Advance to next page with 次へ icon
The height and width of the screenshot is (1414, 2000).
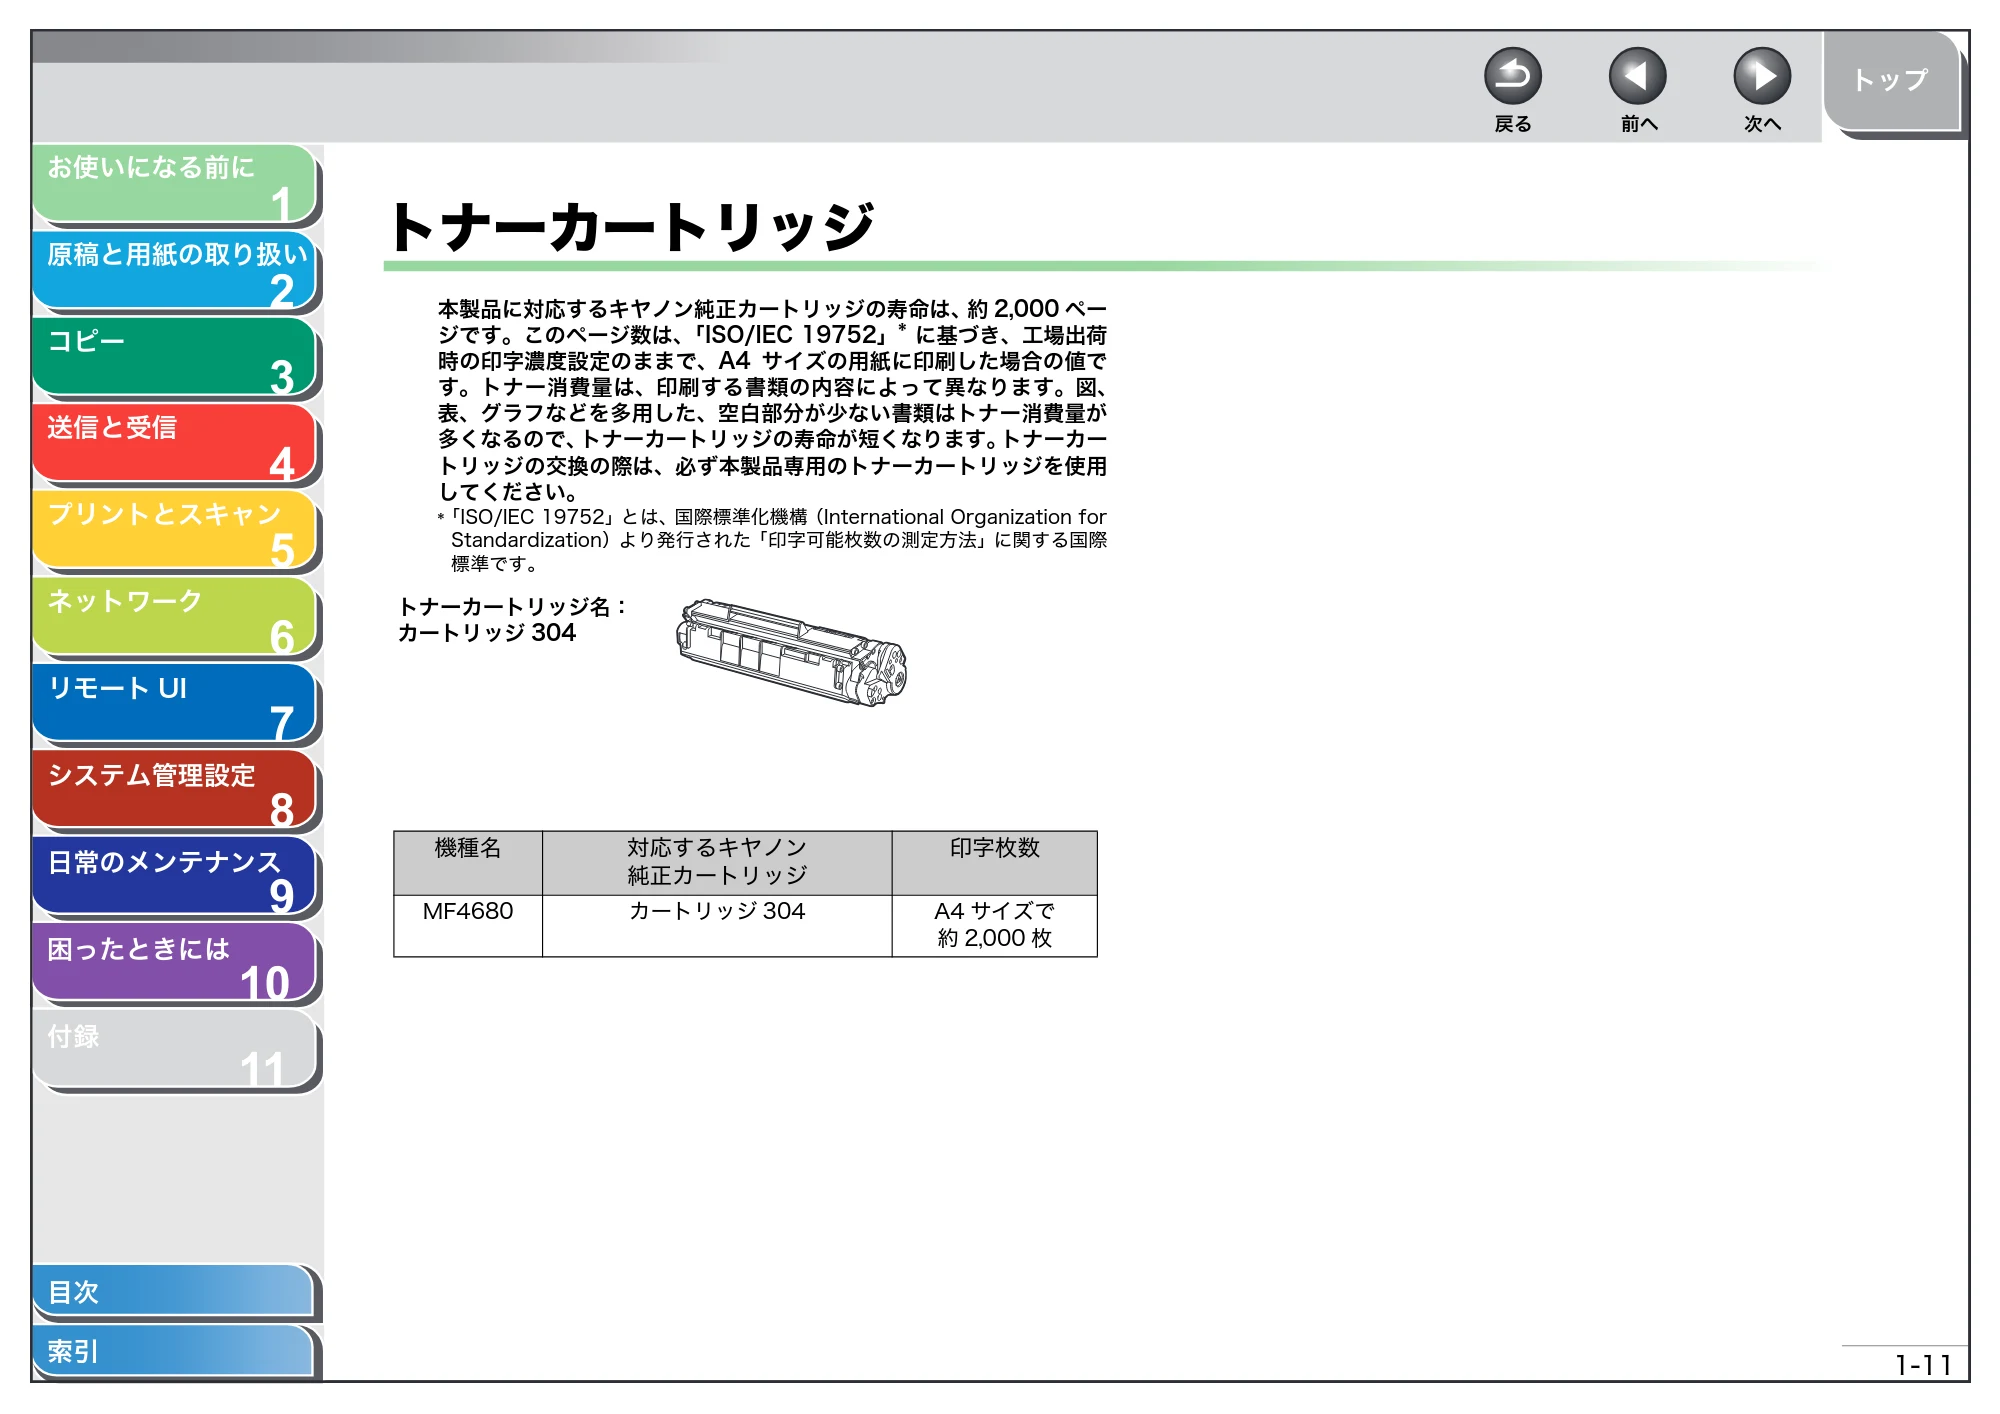[x=1761, y=77]
